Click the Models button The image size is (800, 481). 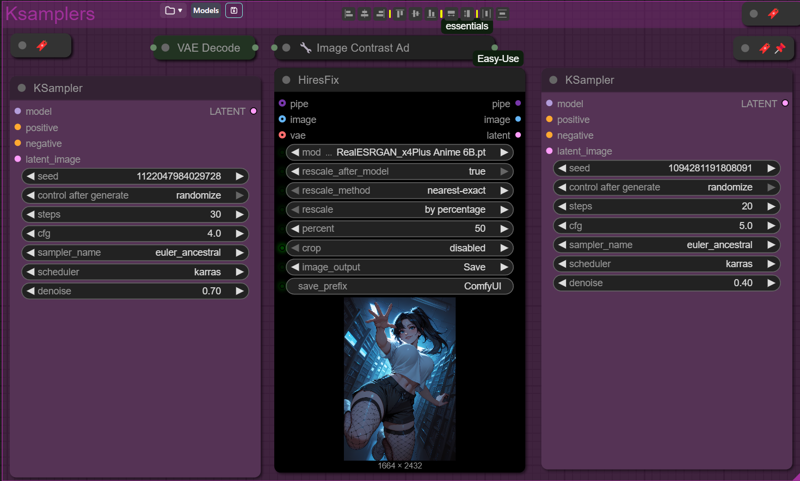click(x=206, y=10)
